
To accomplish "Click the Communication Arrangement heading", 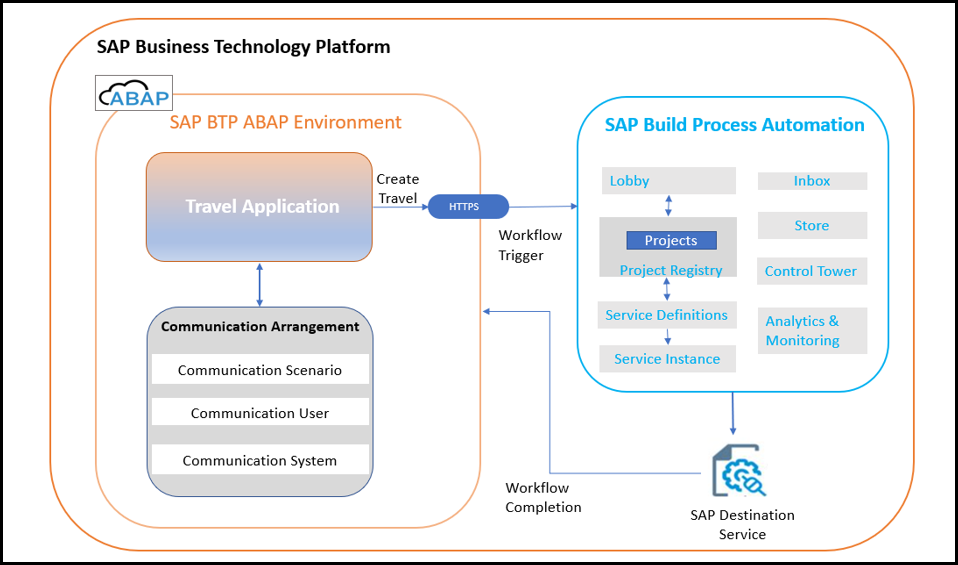I will click(260, 326).
